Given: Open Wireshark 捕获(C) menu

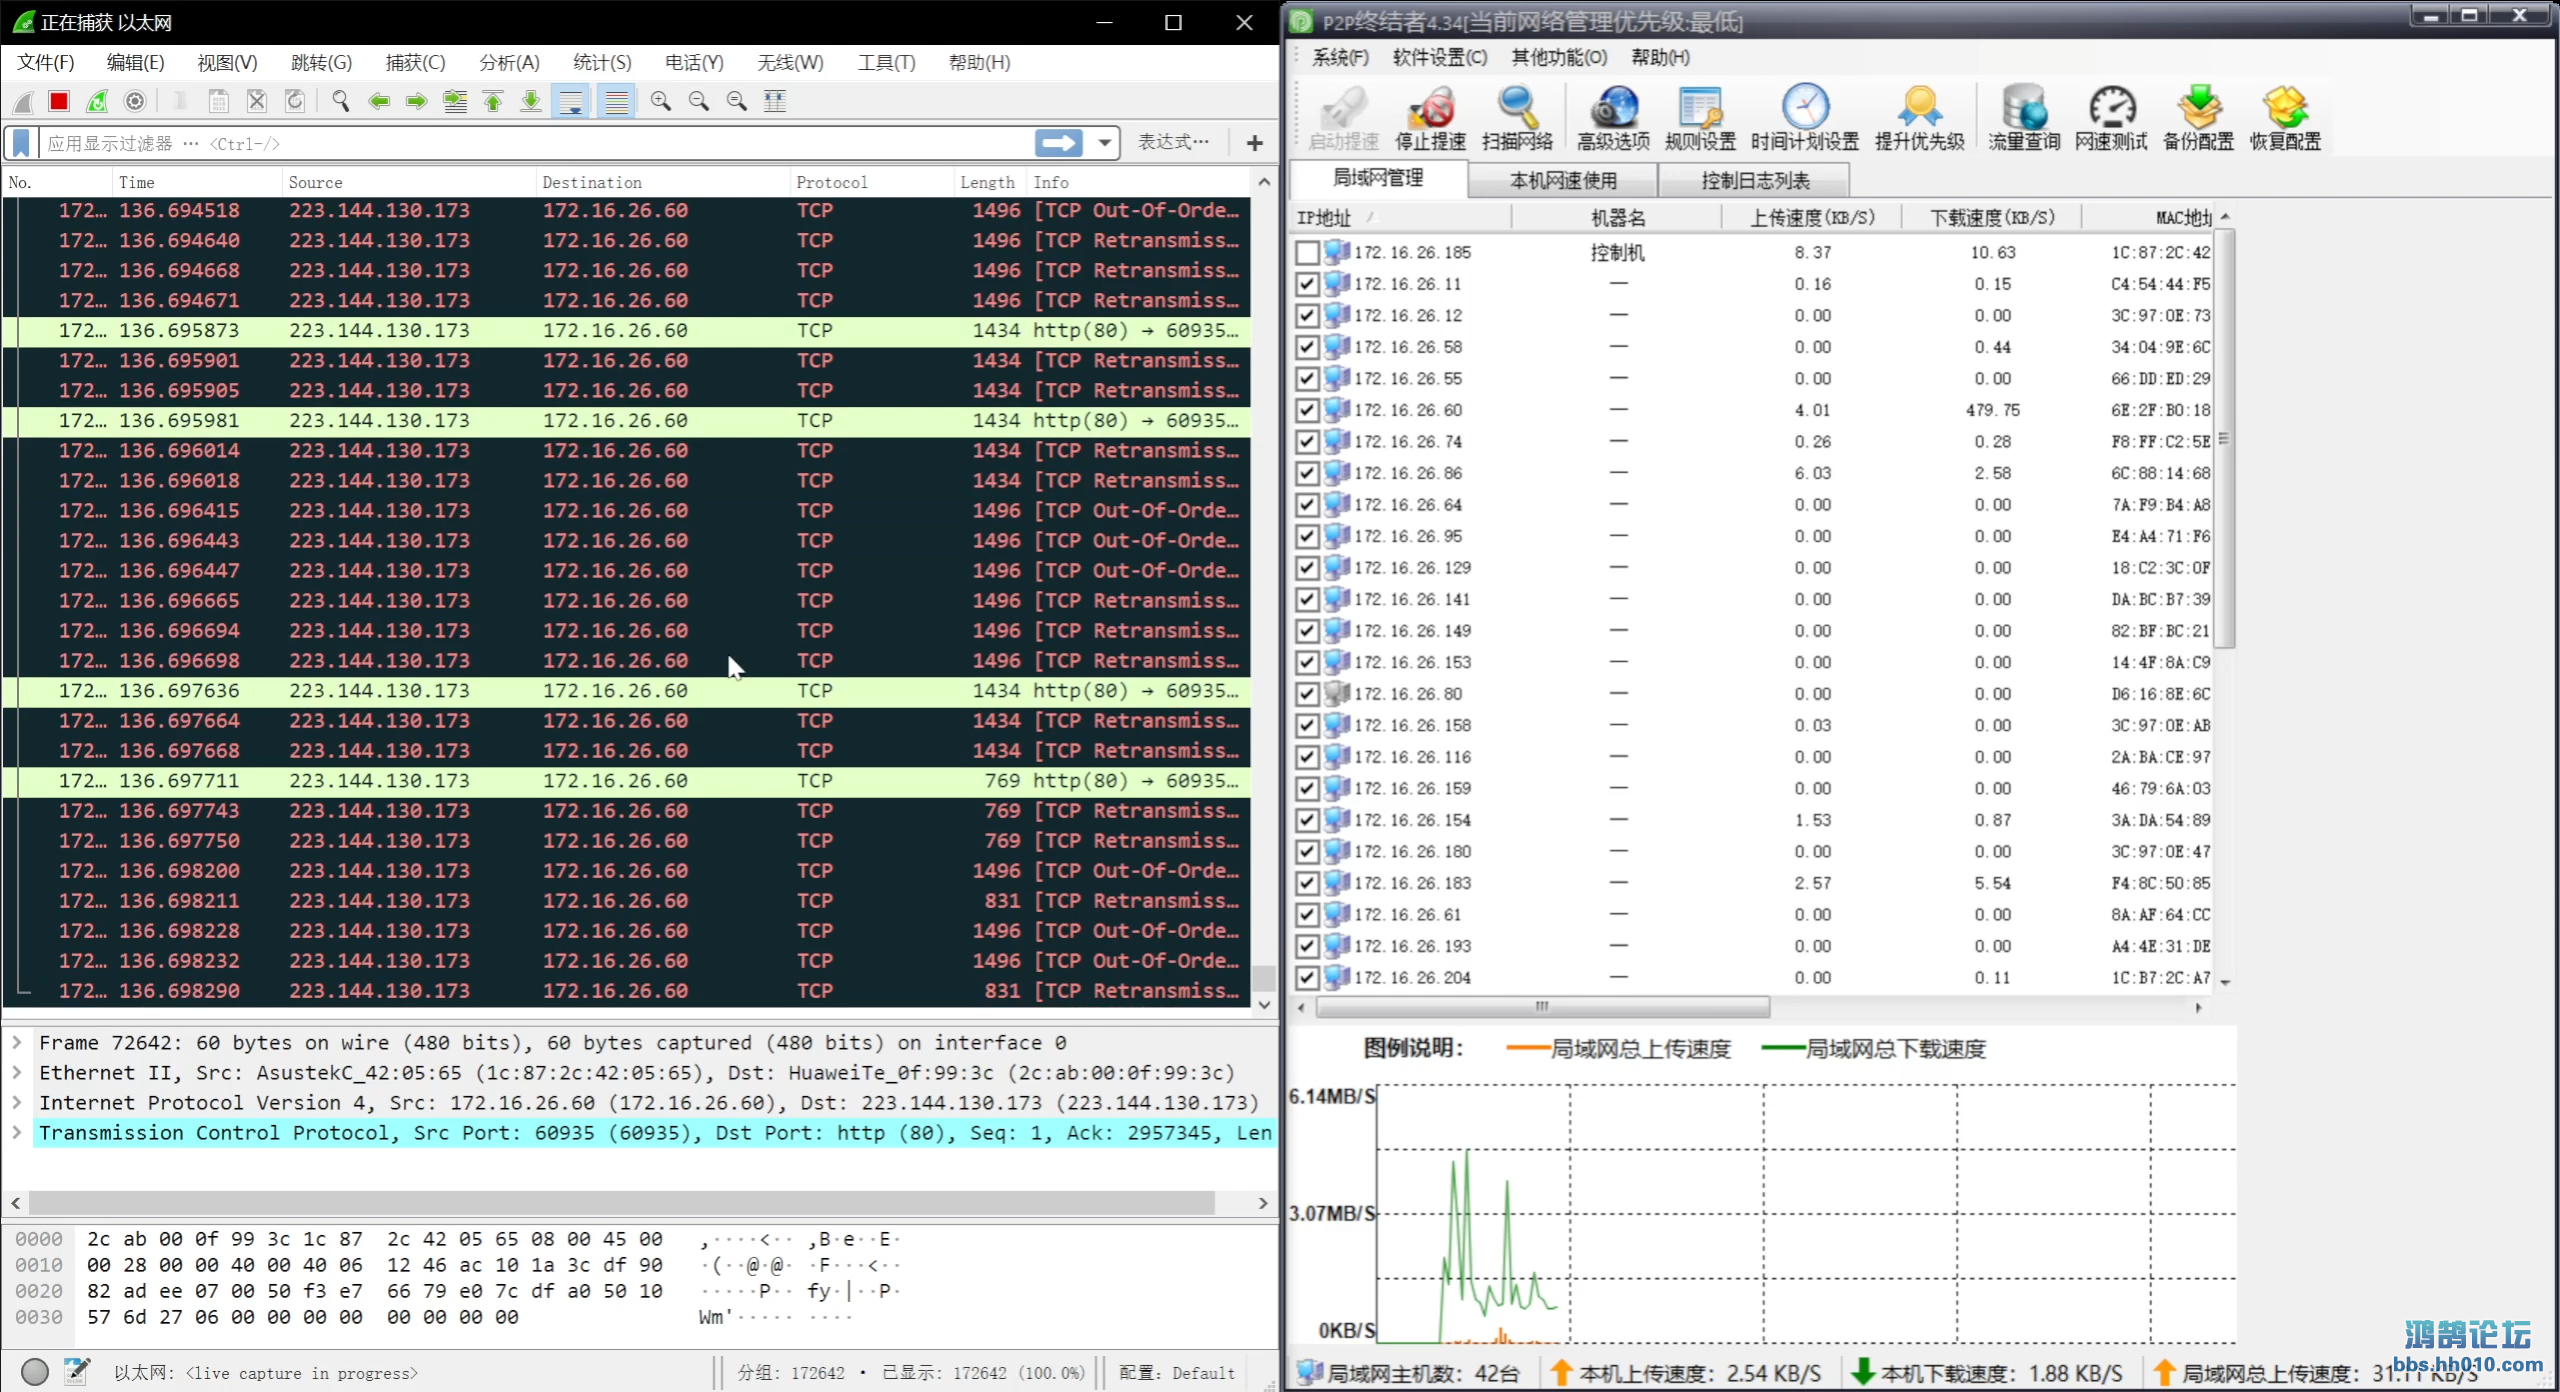Looking at the screenshot, I should pyautogui.click(x=415, y=62).
